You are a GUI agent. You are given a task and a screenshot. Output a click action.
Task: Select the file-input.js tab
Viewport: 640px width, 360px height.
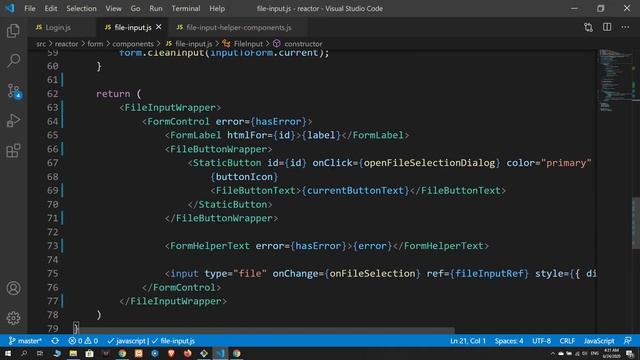pyautogui.click(x=133, y=27)
